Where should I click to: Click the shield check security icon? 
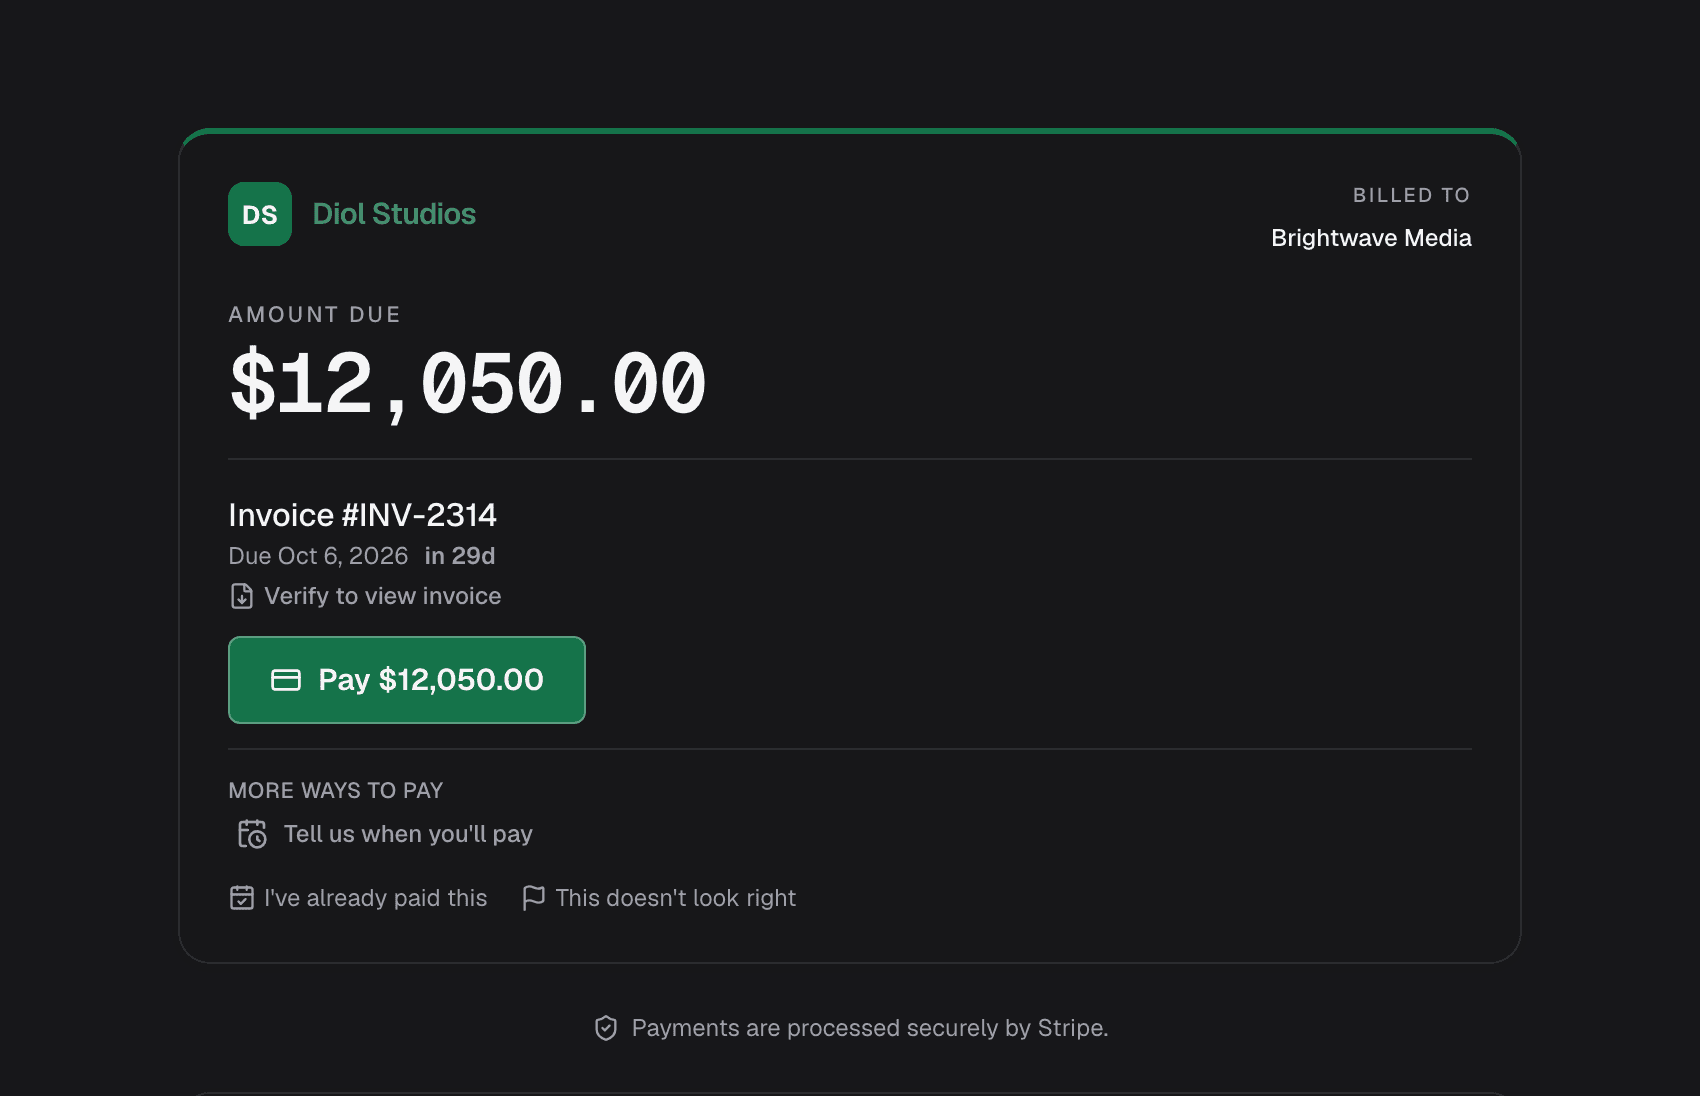coord(606,1028)
